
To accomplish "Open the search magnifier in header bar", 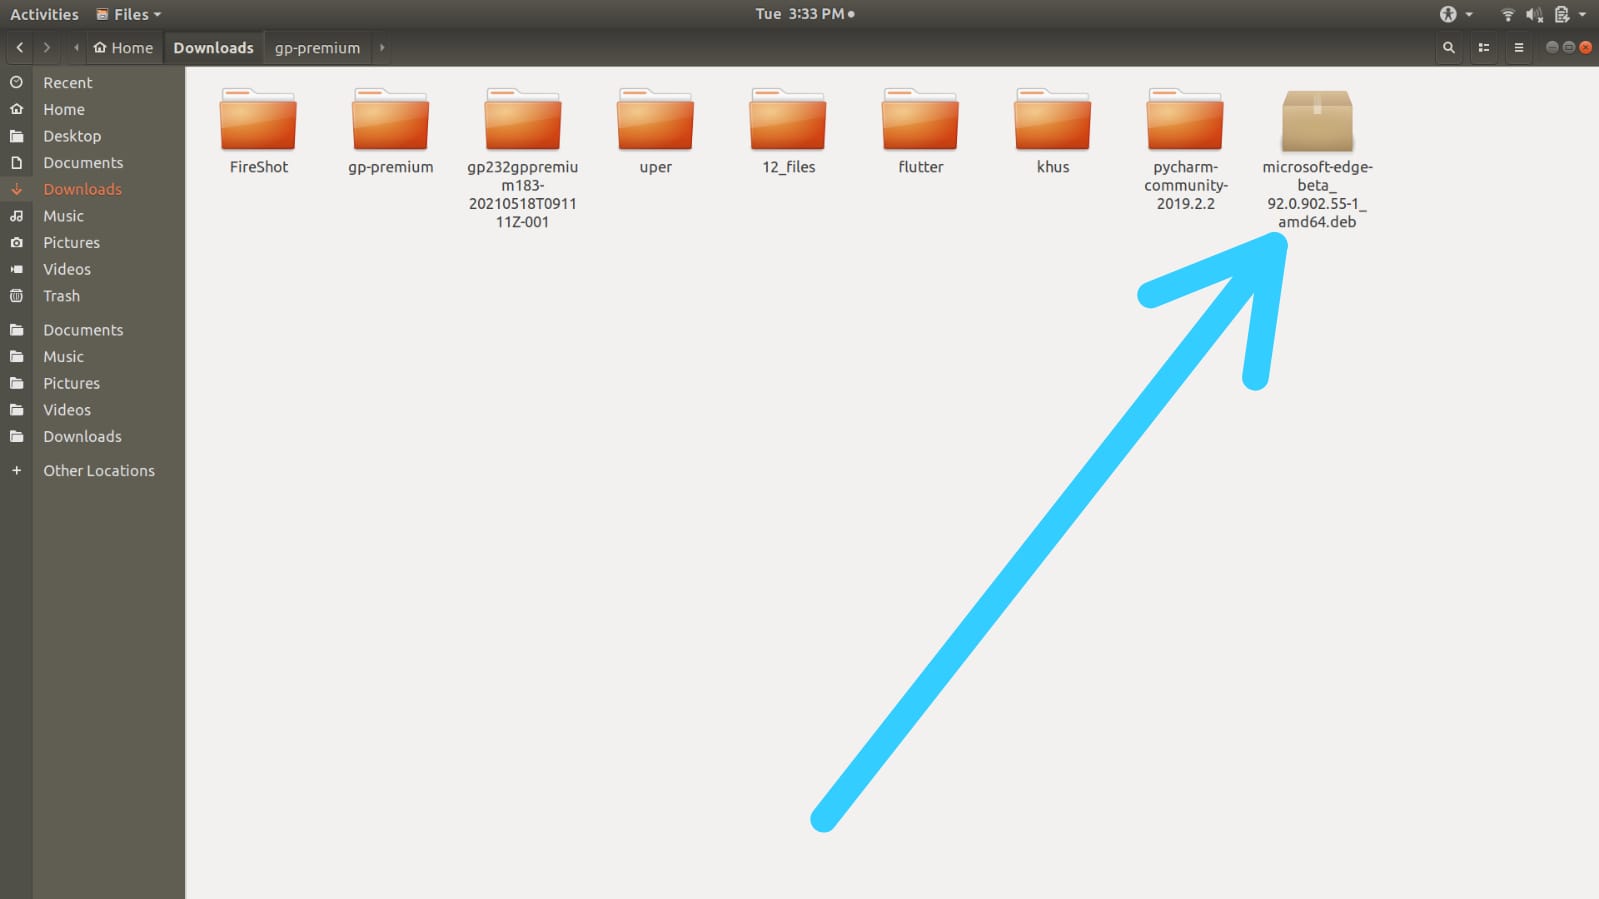I will pos(1448,47).
